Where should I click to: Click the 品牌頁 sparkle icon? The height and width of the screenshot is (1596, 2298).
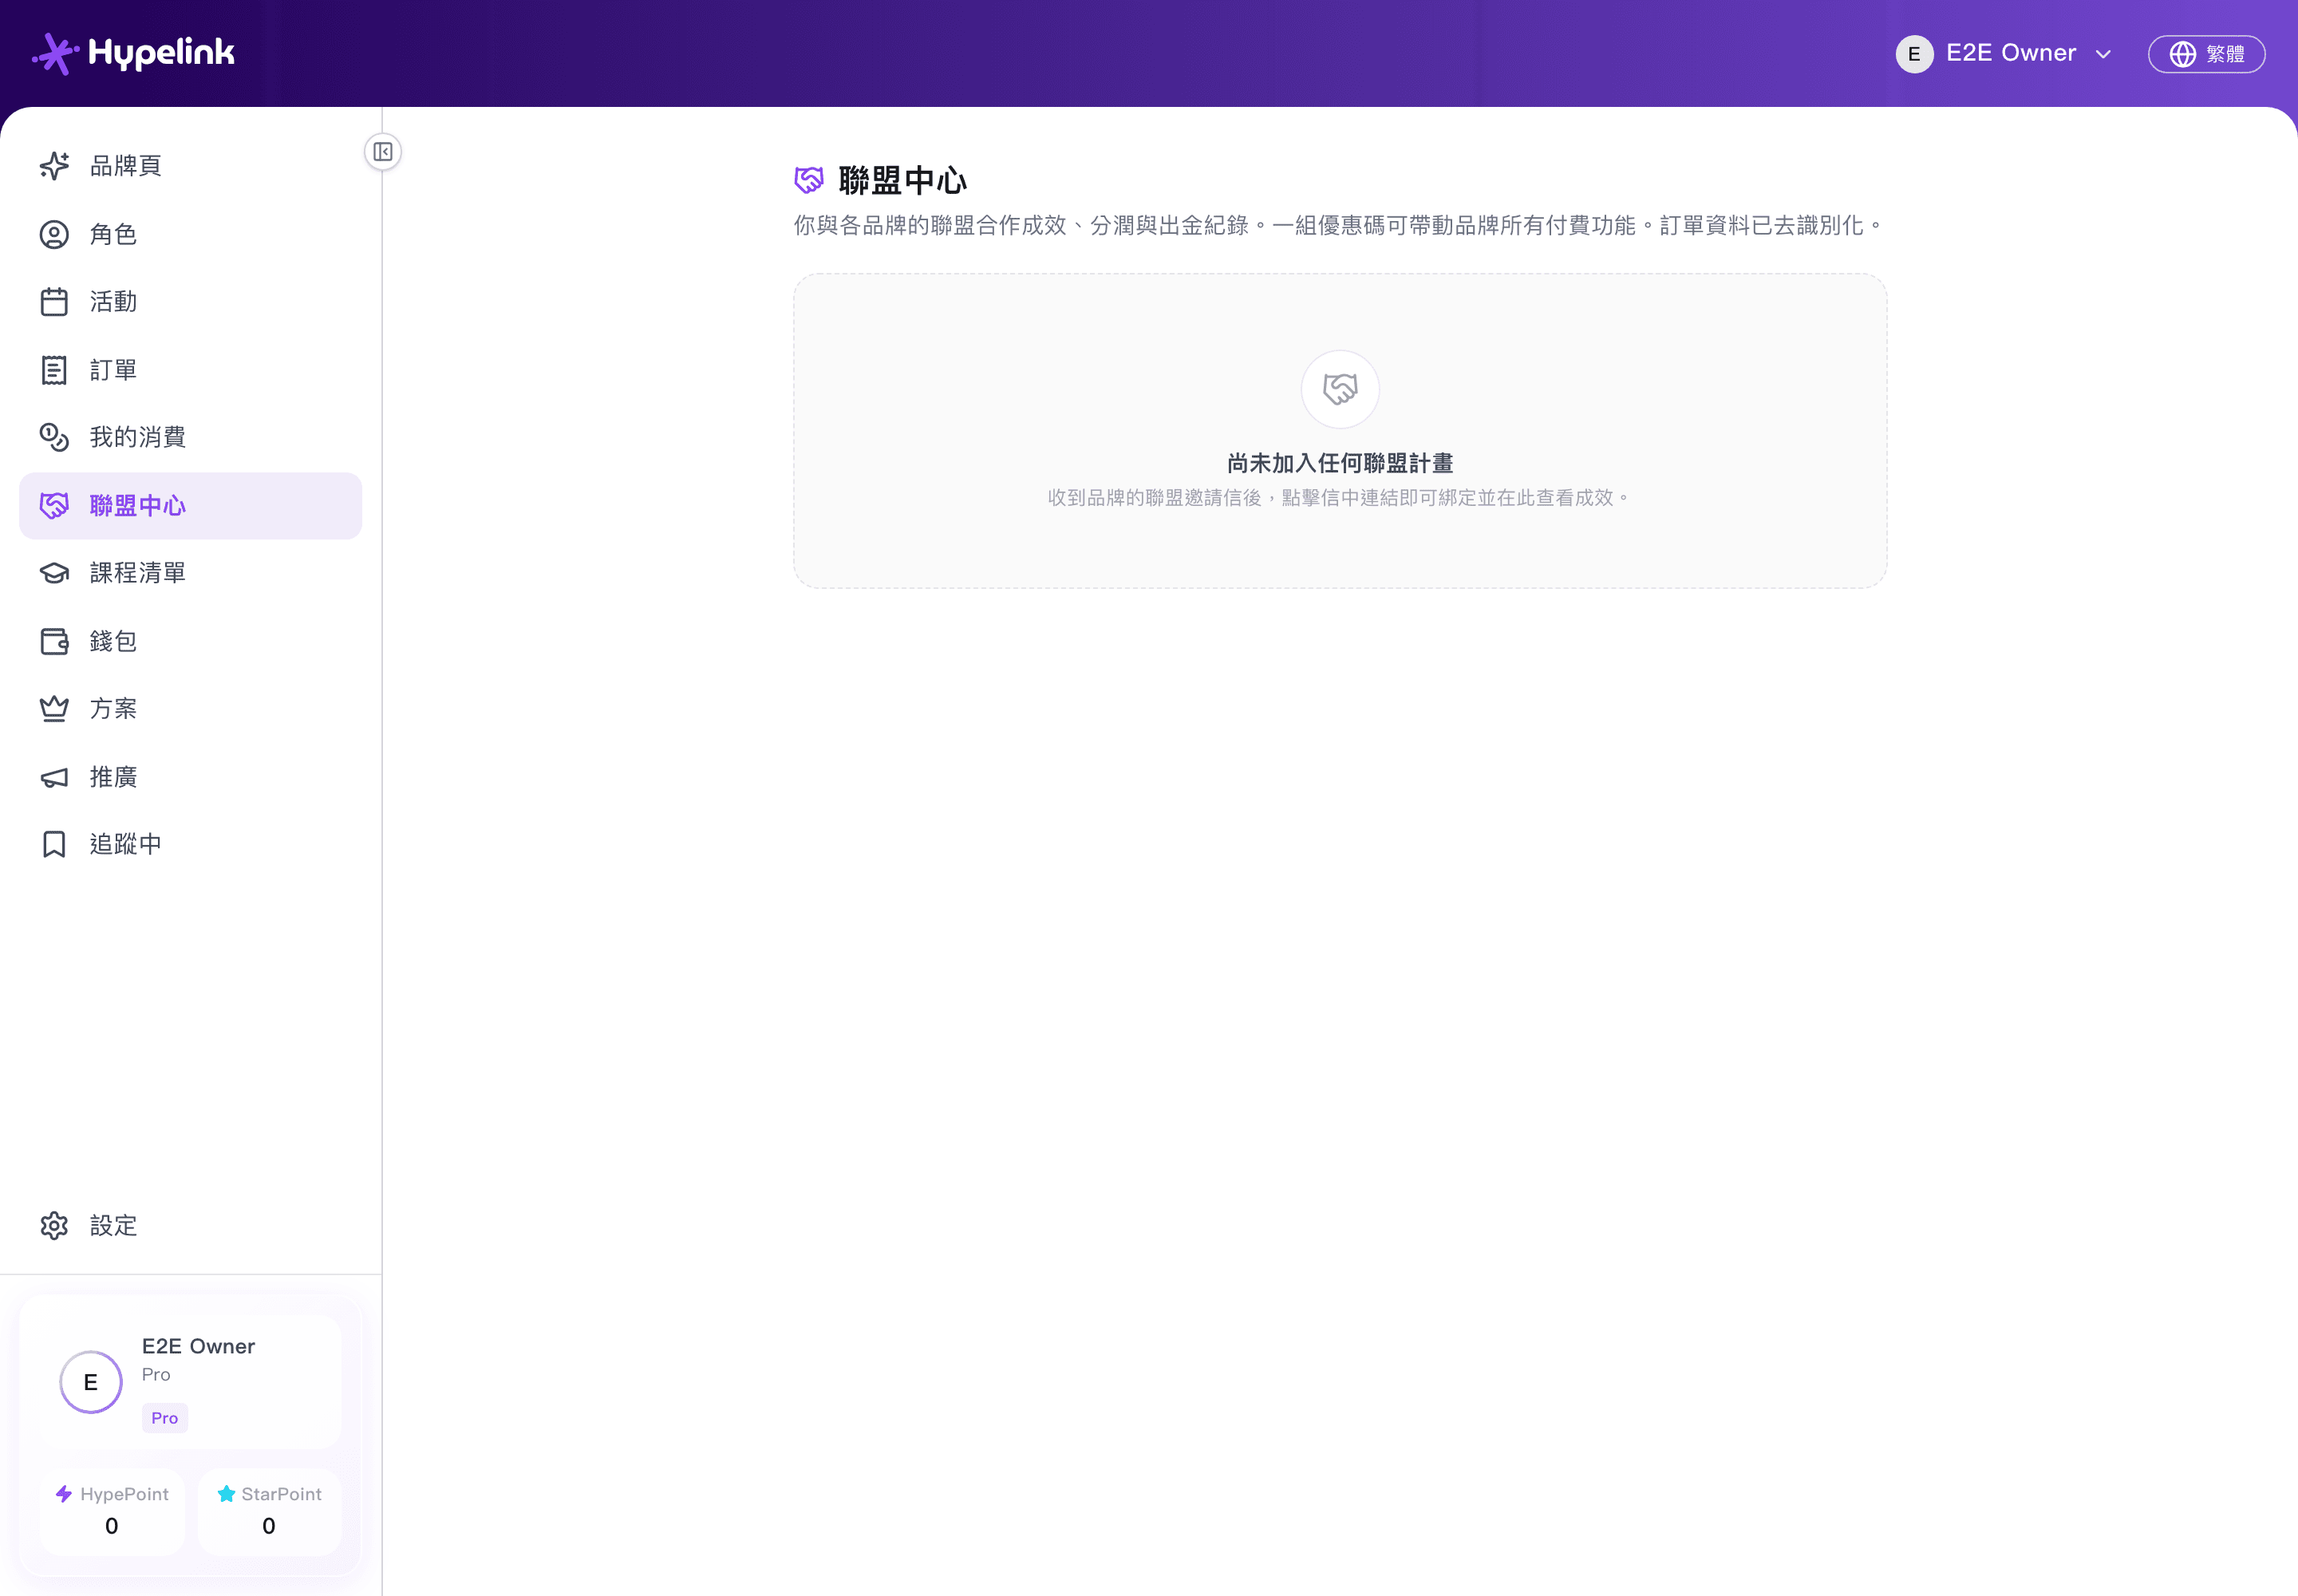(54, 166)
